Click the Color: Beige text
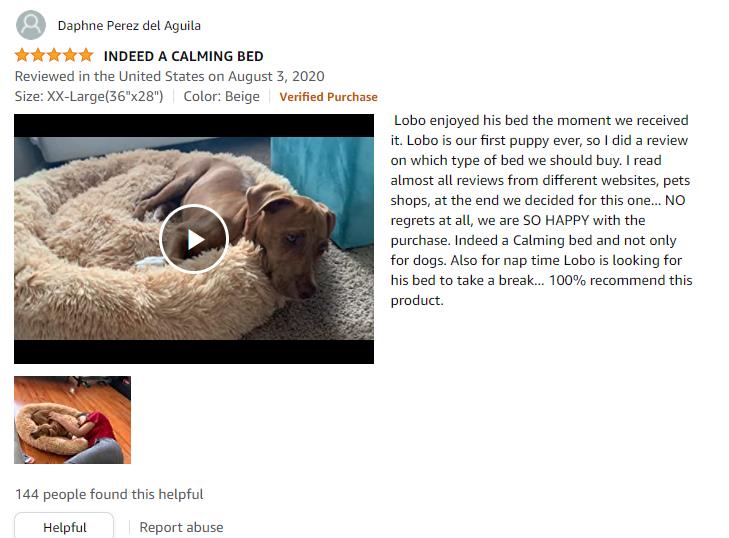This screenshot has height=538, width=729. tap(222, 96)
